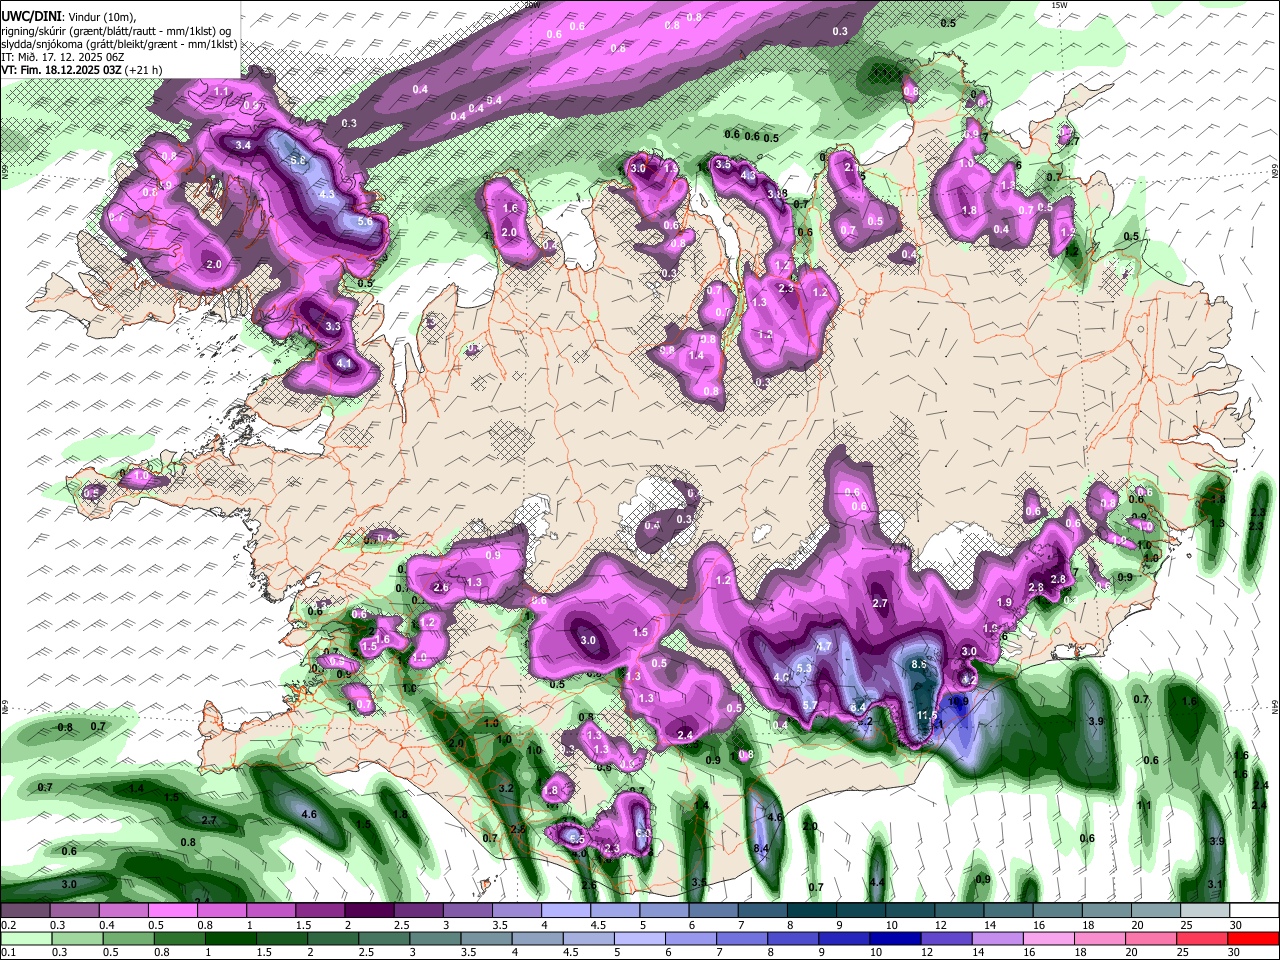Click the 15.9 precipitation value on the map
The width and height of the screenshot is (1280, 960).
tap(959, 702)
